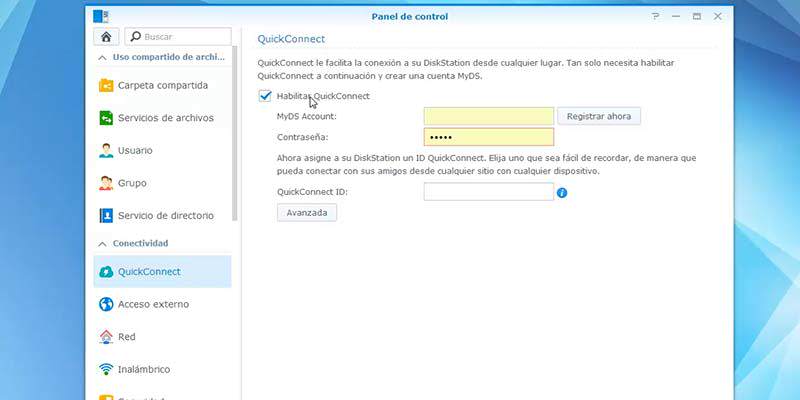Image resolution: width=800 pixels, height=400 pixels.
Task: Open the Red network icon
Action: [x=106, y=337]
